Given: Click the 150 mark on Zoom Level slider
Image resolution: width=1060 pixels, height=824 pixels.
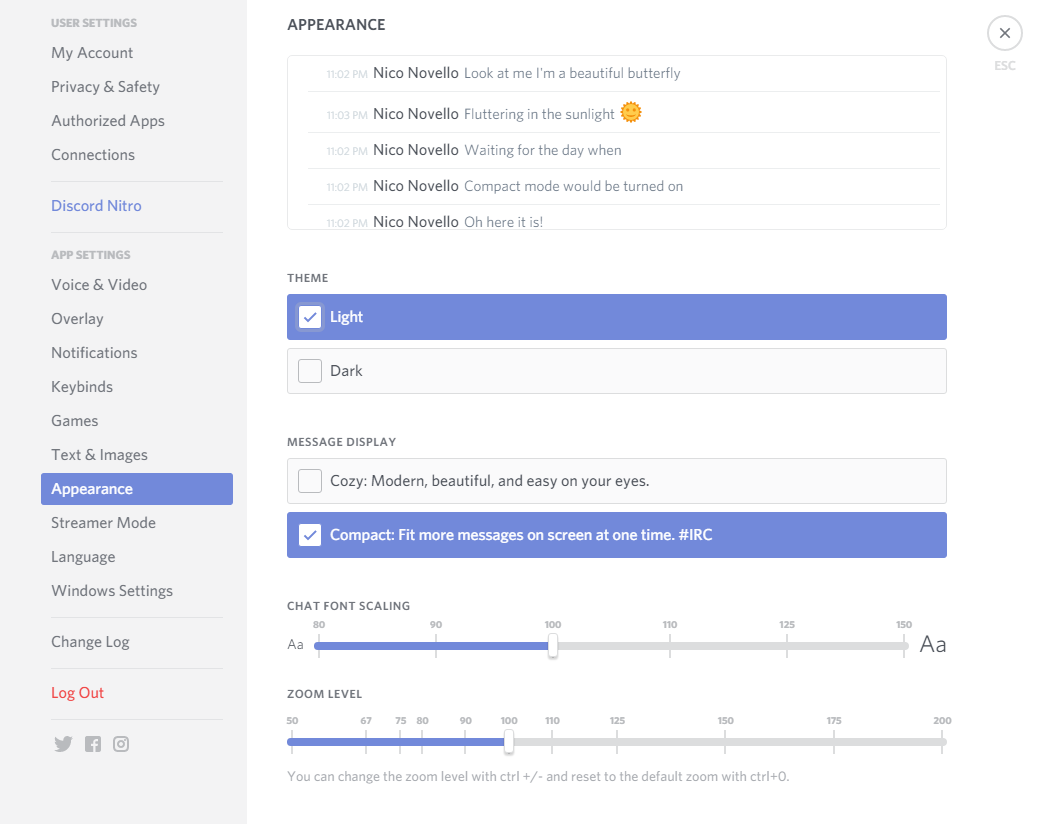Looking at the screenshot, I should coord(725,741).
